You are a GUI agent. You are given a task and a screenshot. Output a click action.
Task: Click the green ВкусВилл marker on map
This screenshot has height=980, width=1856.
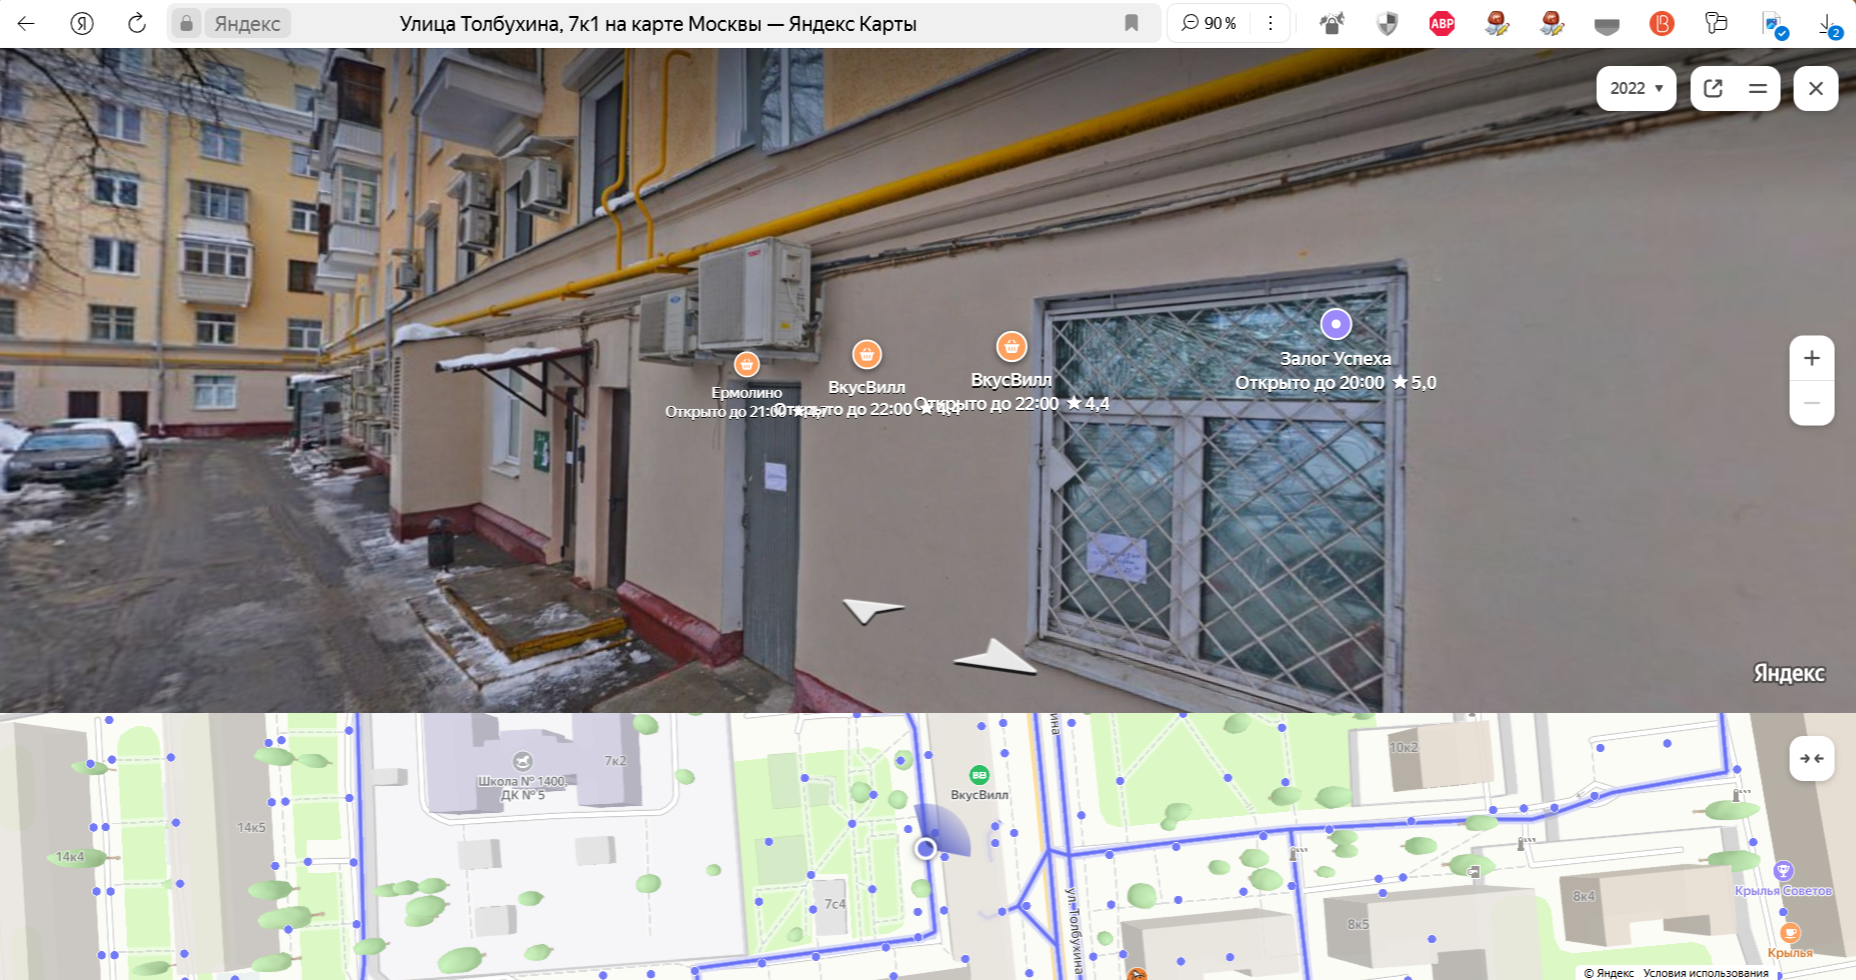979,774
